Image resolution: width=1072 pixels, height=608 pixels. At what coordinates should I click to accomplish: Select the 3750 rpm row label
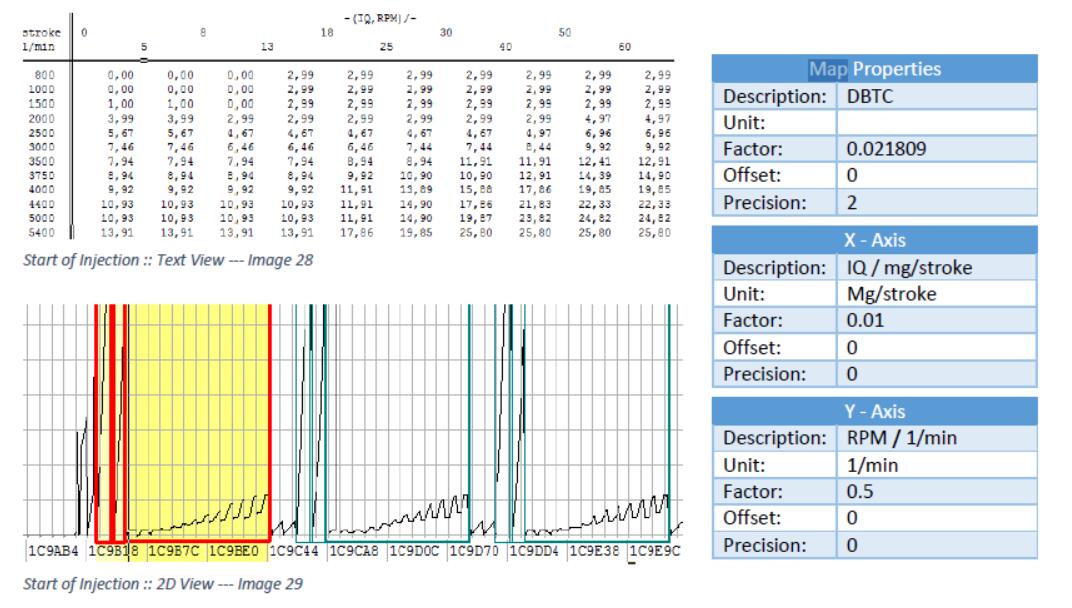click(42, 176)
